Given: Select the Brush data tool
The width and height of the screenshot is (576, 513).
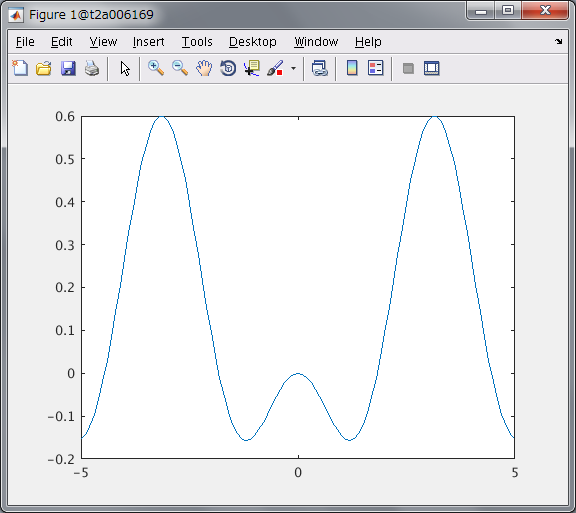Looking at the screenshot, I should (276, 68).
